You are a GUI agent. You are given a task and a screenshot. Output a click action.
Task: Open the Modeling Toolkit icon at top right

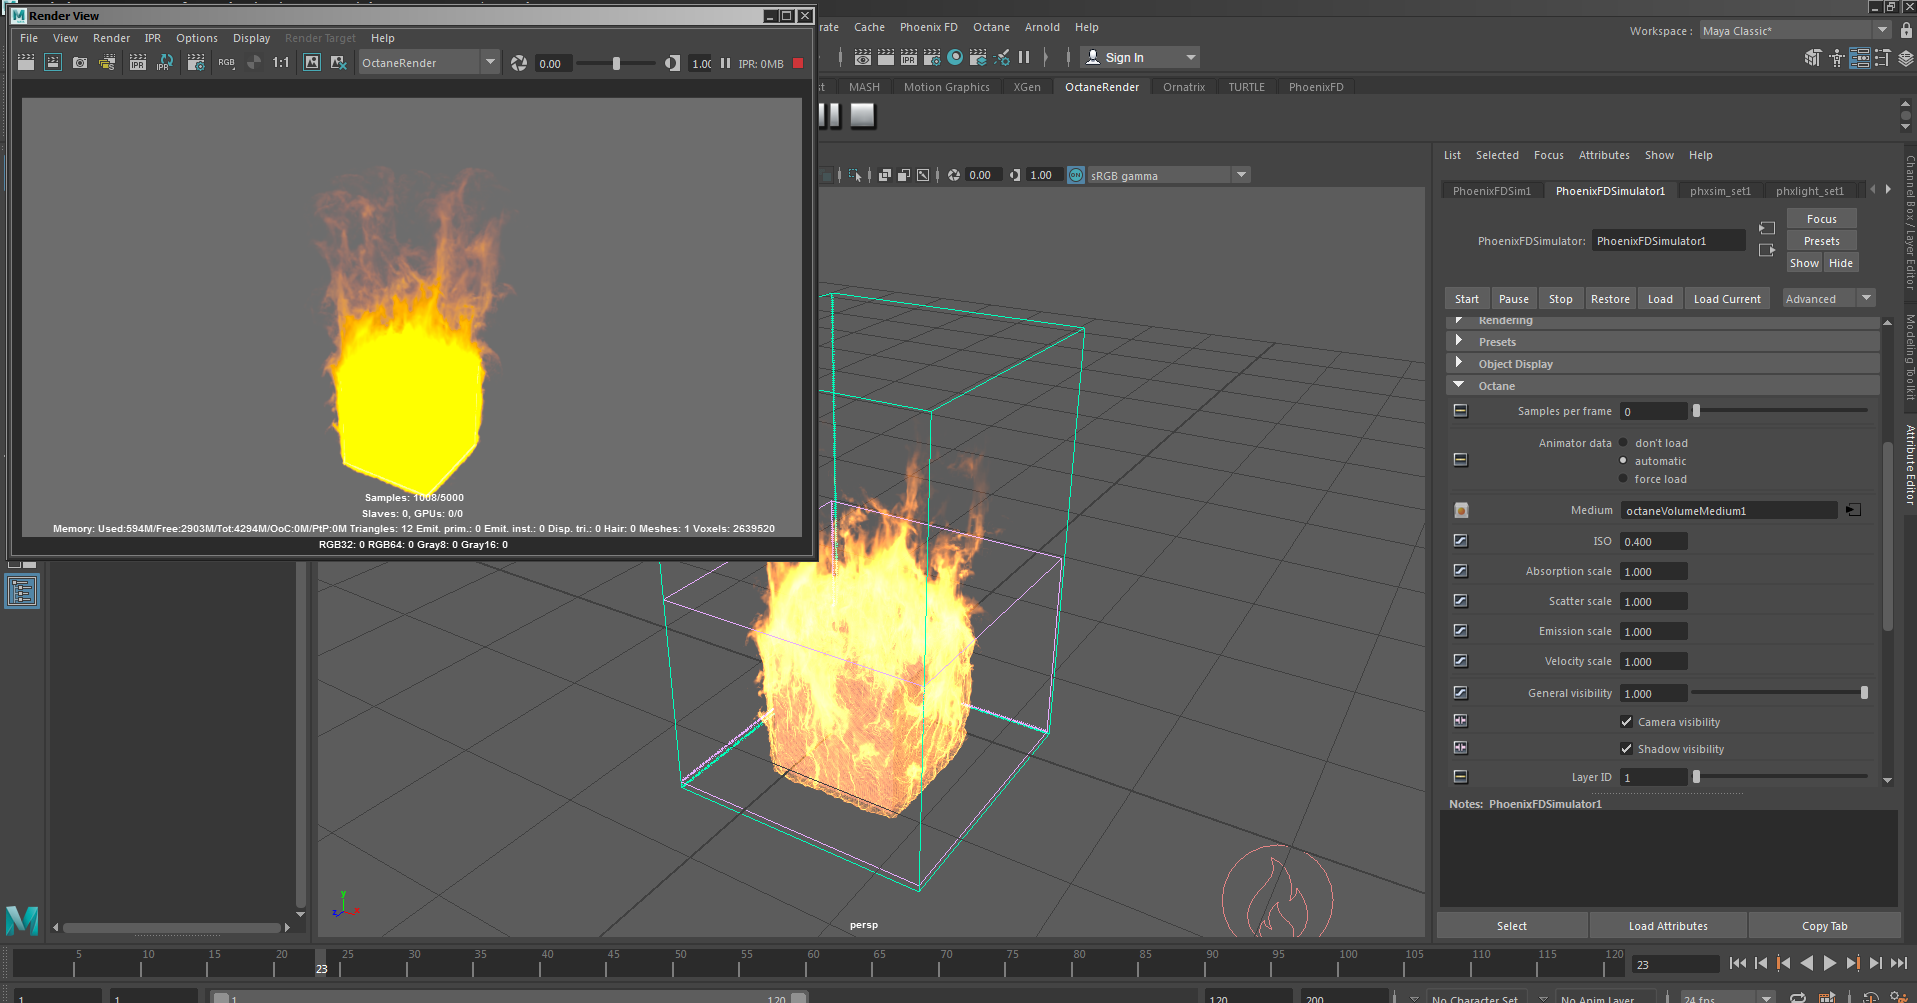[x=1812, y=58]
